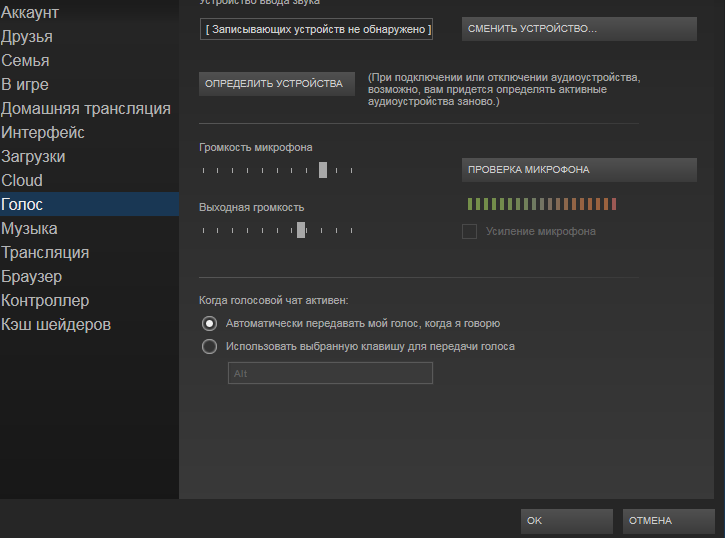Viewport: 725px width, 538px height.
Task: Select automatic voice transmission radio option
Action: point(209,323)
